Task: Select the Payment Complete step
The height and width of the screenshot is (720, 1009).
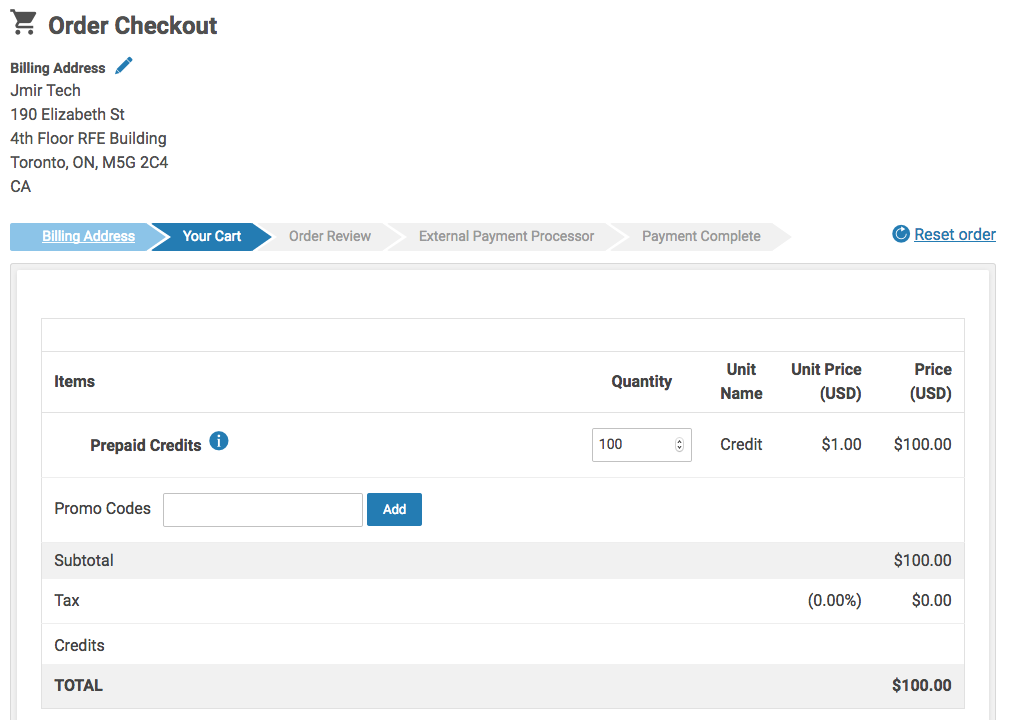Action: pyautogui.click(x=701, y=237)
